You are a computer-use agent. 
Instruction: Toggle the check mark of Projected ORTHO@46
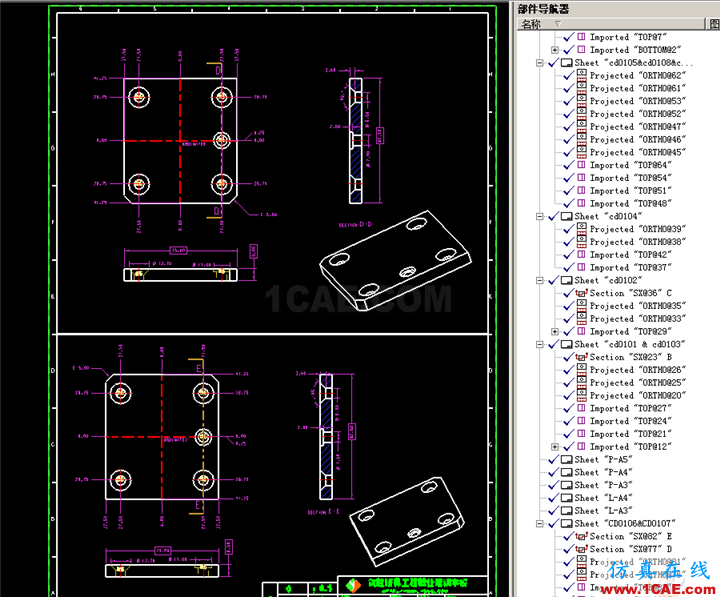coord(569,139)
